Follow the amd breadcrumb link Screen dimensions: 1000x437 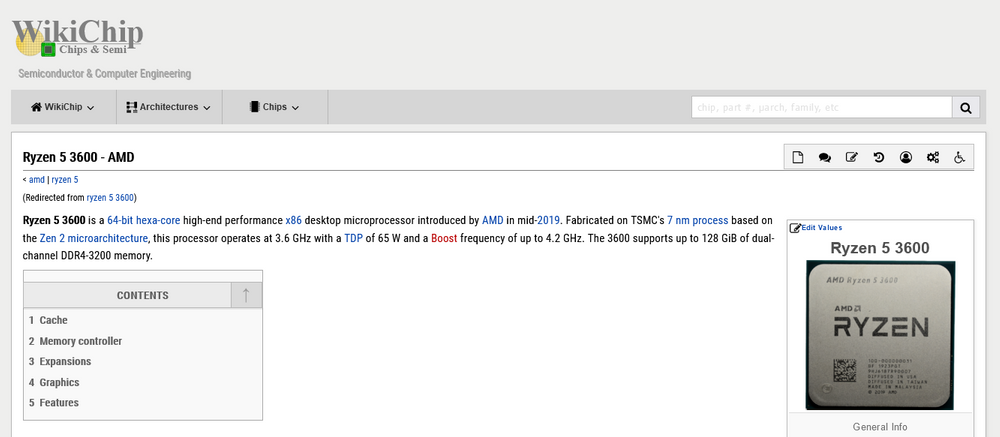pos(37,180)
